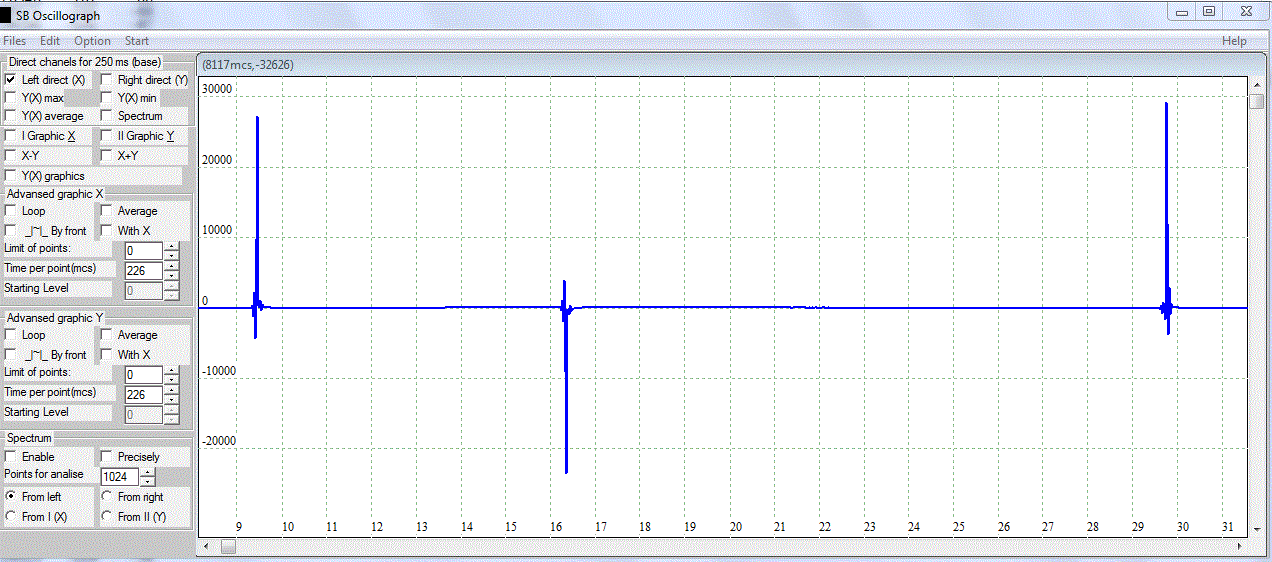Tick the Spectrum checkbox in Direct channels
Image resolution: width=1272 pixels, height=562 pixels.
(x=106, y=117)
